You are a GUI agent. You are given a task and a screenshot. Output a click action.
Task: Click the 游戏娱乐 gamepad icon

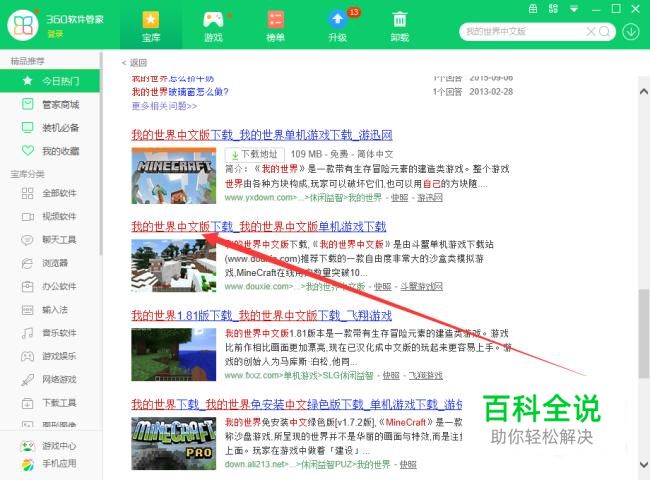27,356
